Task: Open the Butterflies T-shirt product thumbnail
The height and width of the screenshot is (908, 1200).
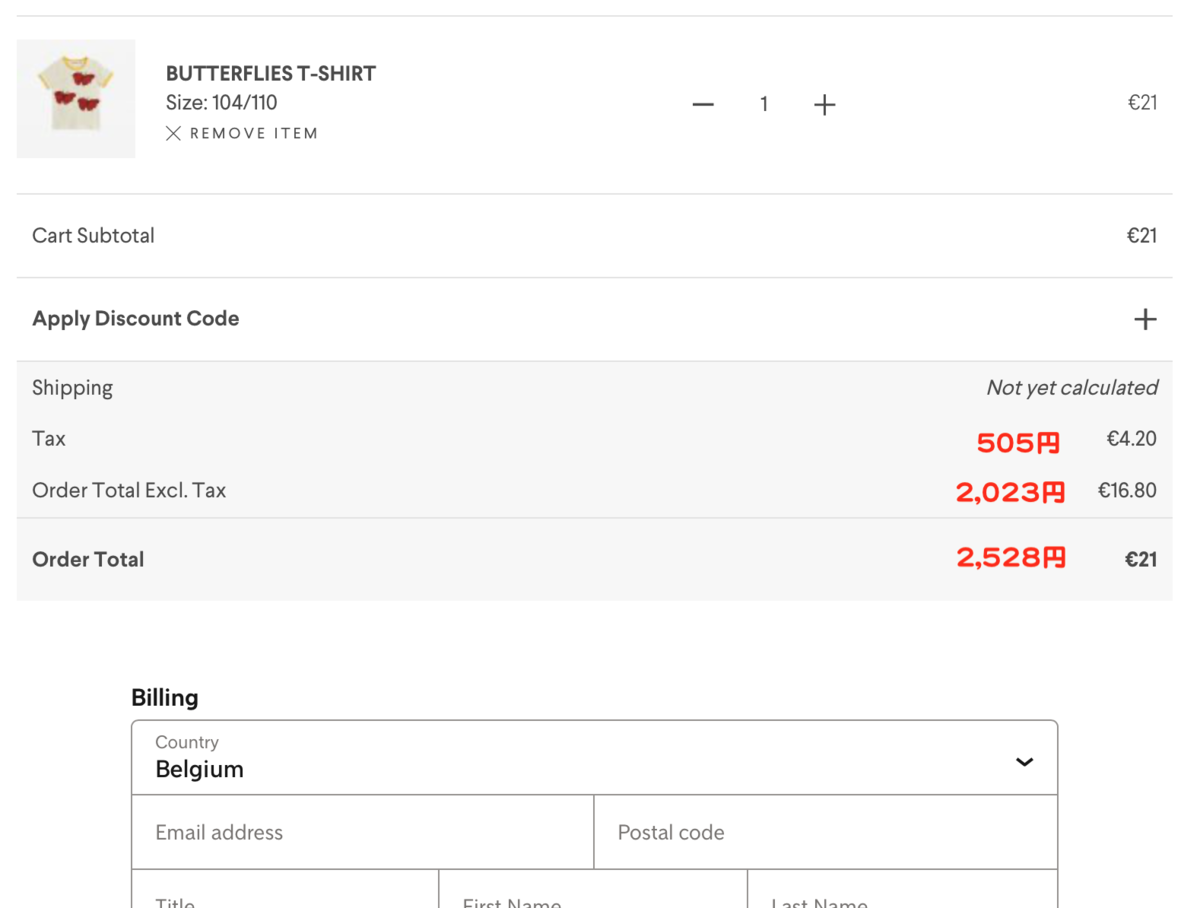Action: point(76,99)
